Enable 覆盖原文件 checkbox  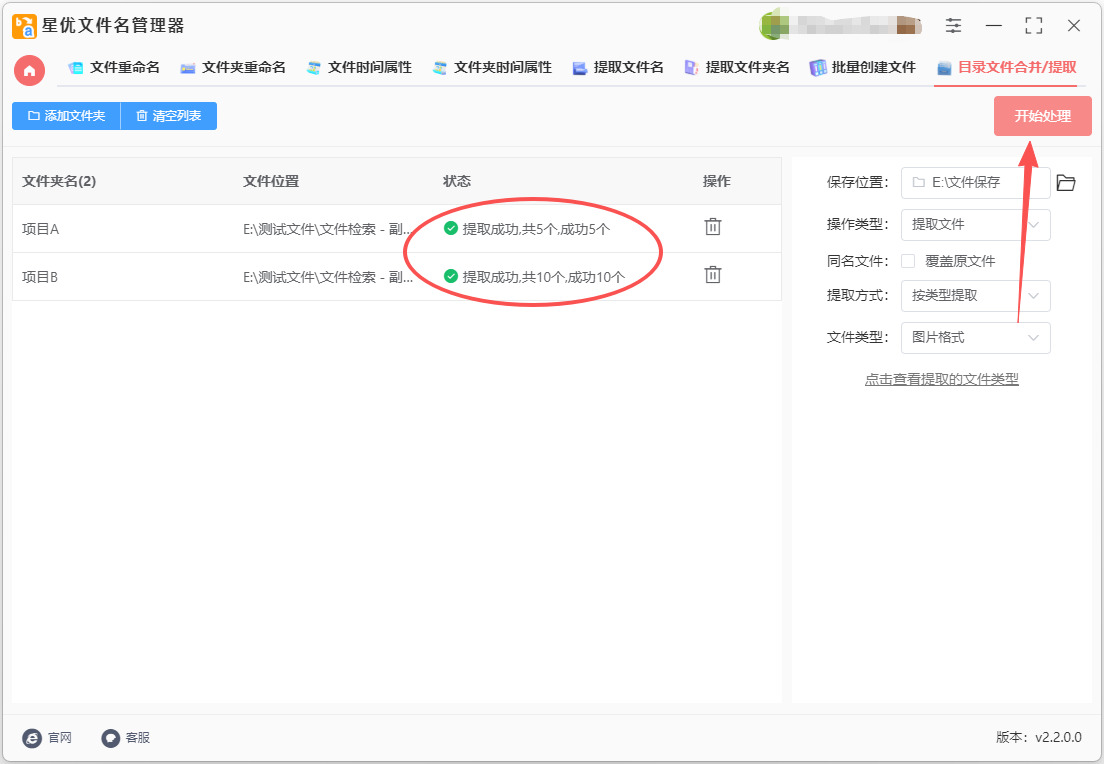tap(908, 261)
